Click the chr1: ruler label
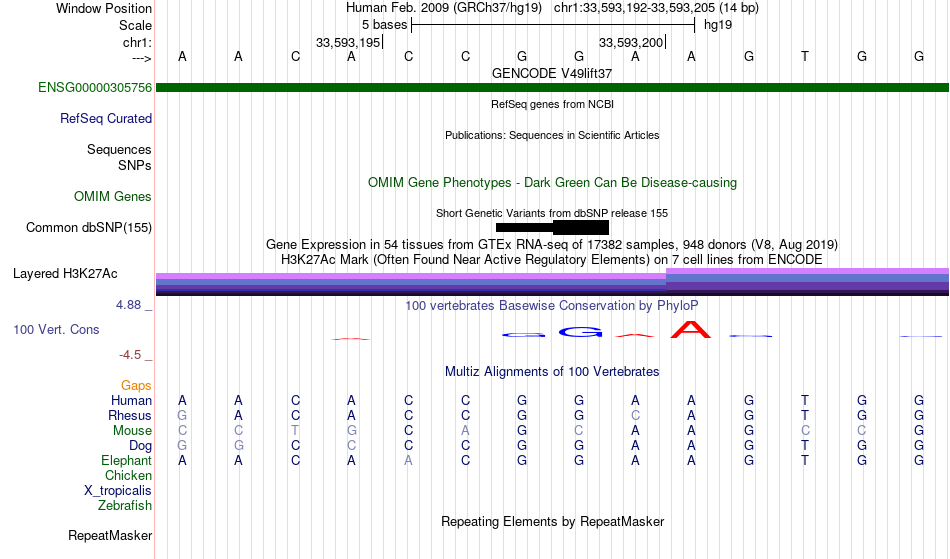 (138, 42)
